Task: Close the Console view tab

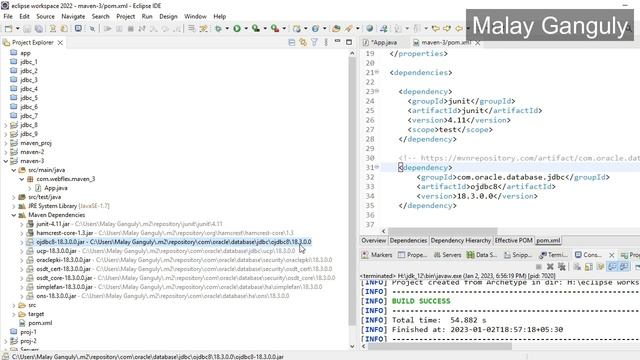Action: 611,255
